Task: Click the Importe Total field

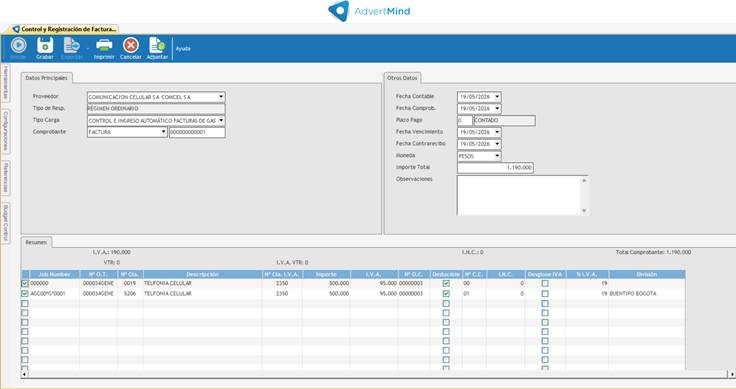Action: click(495, 168)
